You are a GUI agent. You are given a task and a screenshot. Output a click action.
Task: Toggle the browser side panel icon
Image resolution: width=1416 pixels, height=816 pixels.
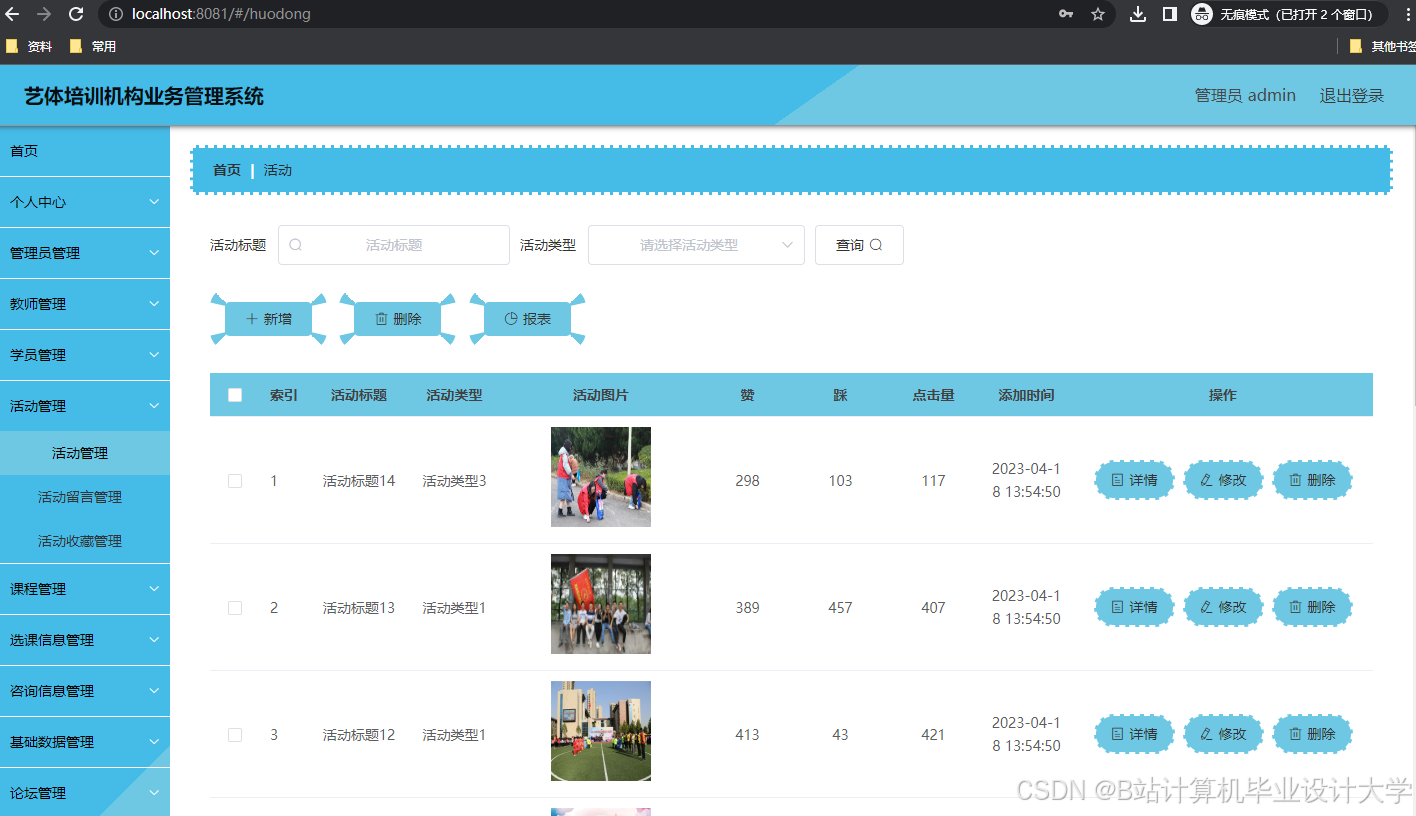1169,14
